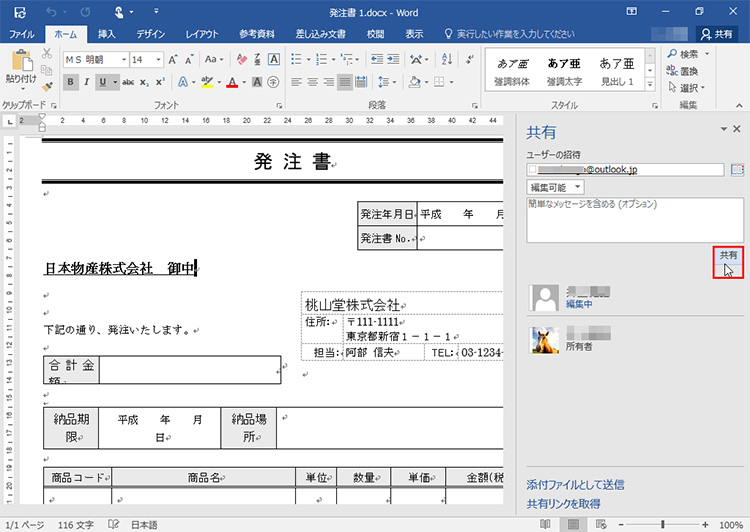Click the red font color swatch
750x532 pixels.
pyautogui.click(x=232, y=82)
